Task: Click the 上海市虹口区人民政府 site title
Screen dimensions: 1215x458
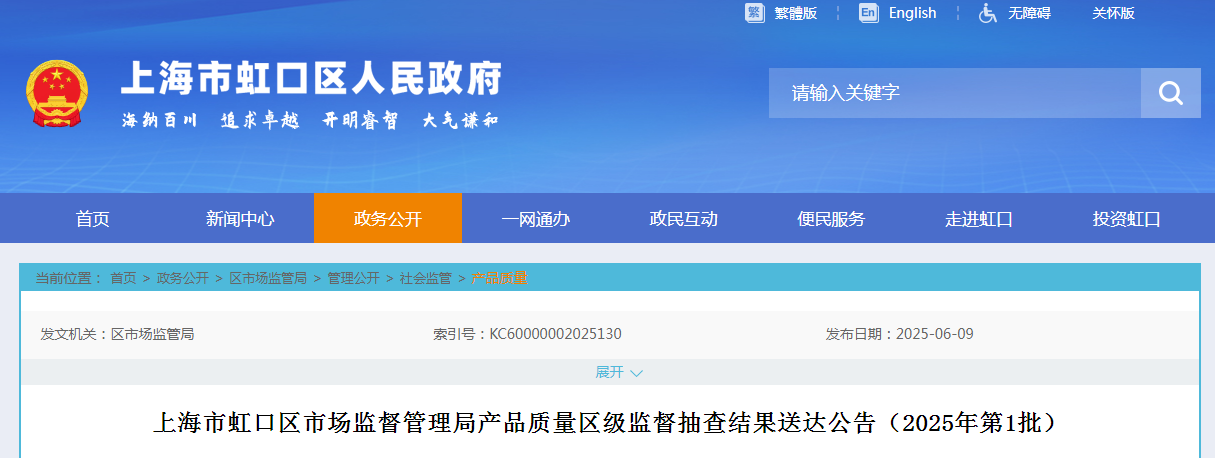Action: pyautogui.click(x=311, y=78)
